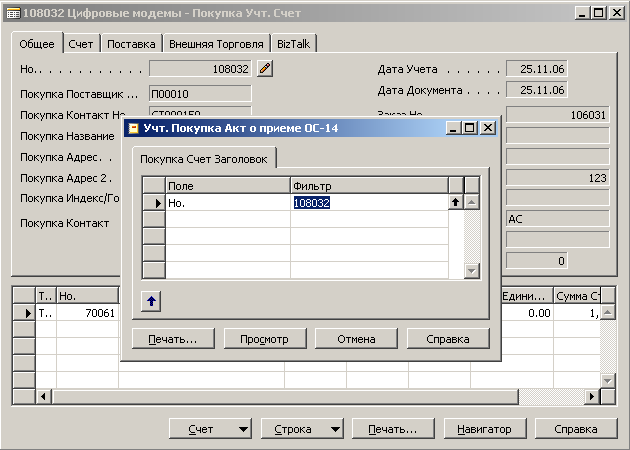Click the Поле column header

228,186
